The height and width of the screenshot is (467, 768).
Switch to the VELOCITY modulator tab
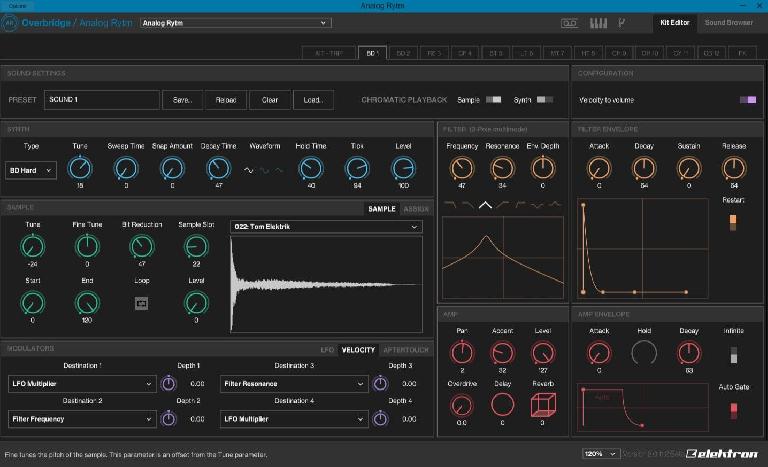tap(358, 350)
